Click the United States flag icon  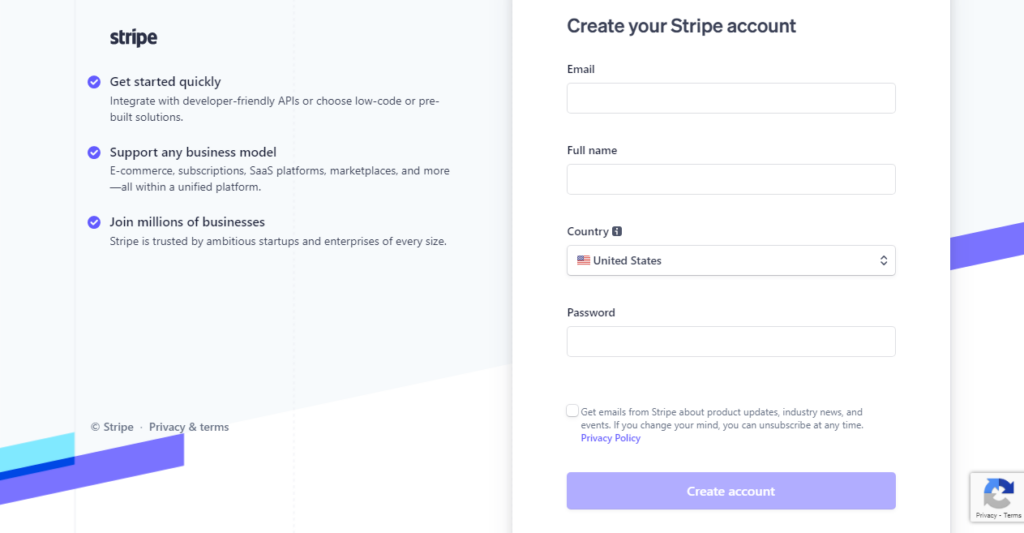(583, 260)
